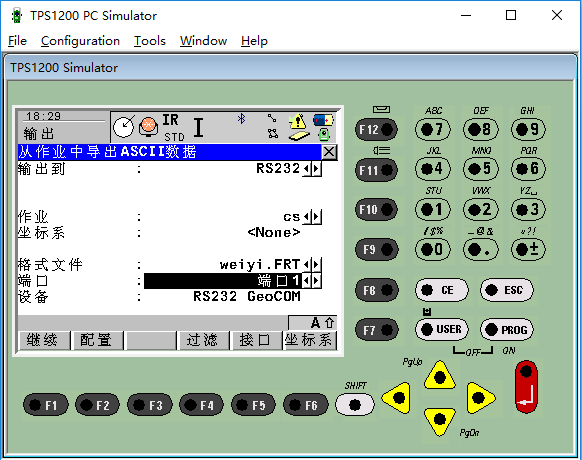This screenshot has height=460, width=582.
Task: Click keypad key 3 YZ
Action: coord(529,209)
